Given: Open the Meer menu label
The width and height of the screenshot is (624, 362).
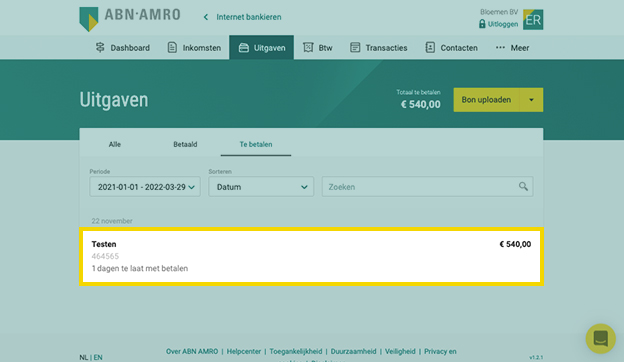Looking at the screenshot, I should point(520,48).
